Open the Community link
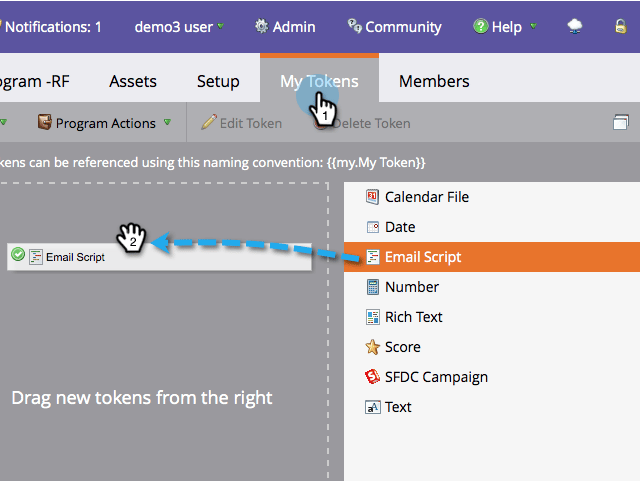The height and width of the screenshot is (481, 641). [394, 27]
